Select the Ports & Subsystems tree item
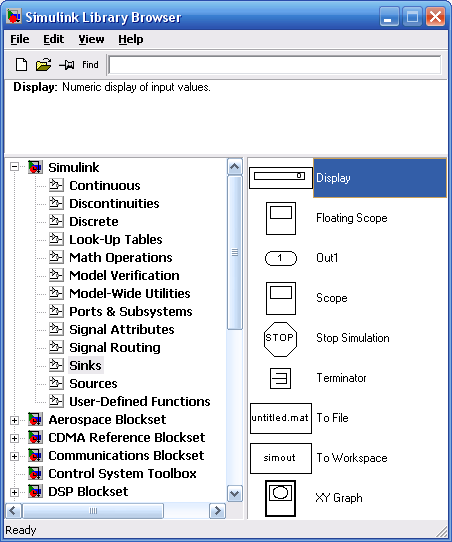This screenshot has width=452, height=542. (131, 311)
